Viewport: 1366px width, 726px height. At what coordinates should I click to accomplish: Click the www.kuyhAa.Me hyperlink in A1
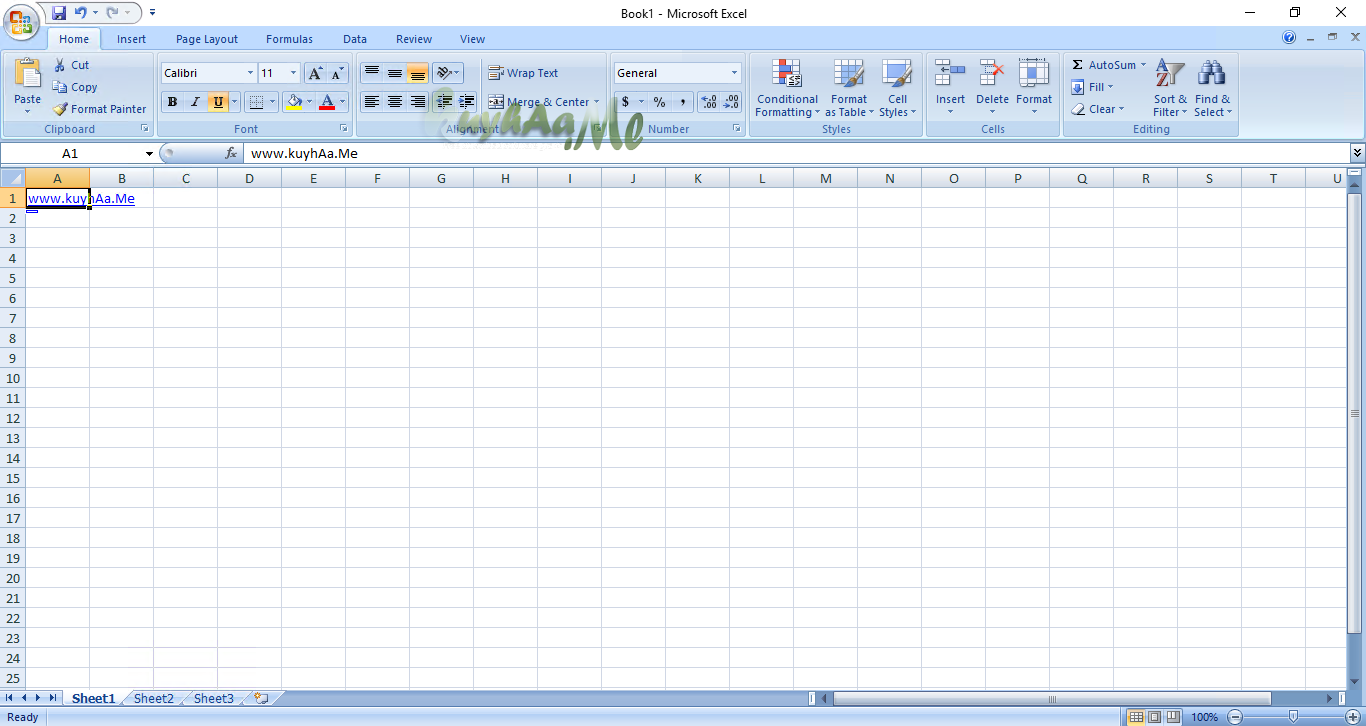pyautogui.click(x=81, y=198)
